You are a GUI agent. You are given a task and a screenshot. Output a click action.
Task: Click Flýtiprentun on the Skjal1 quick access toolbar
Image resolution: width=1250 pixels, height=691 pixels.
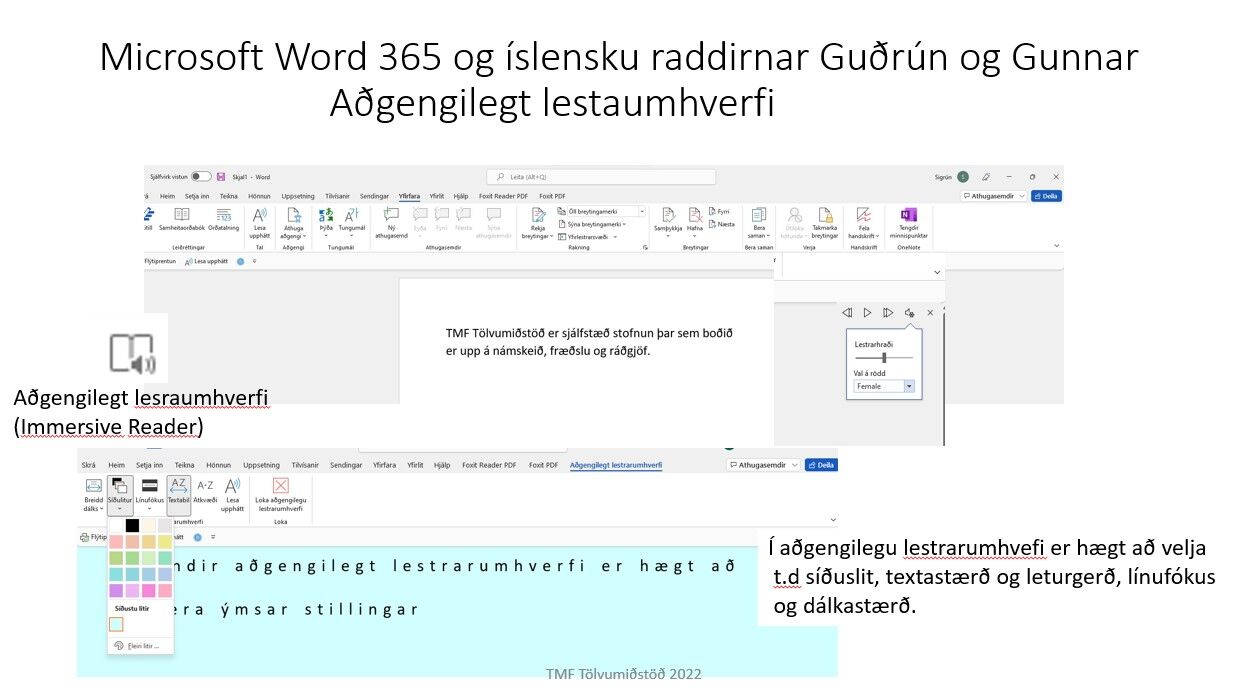point(161,261)
